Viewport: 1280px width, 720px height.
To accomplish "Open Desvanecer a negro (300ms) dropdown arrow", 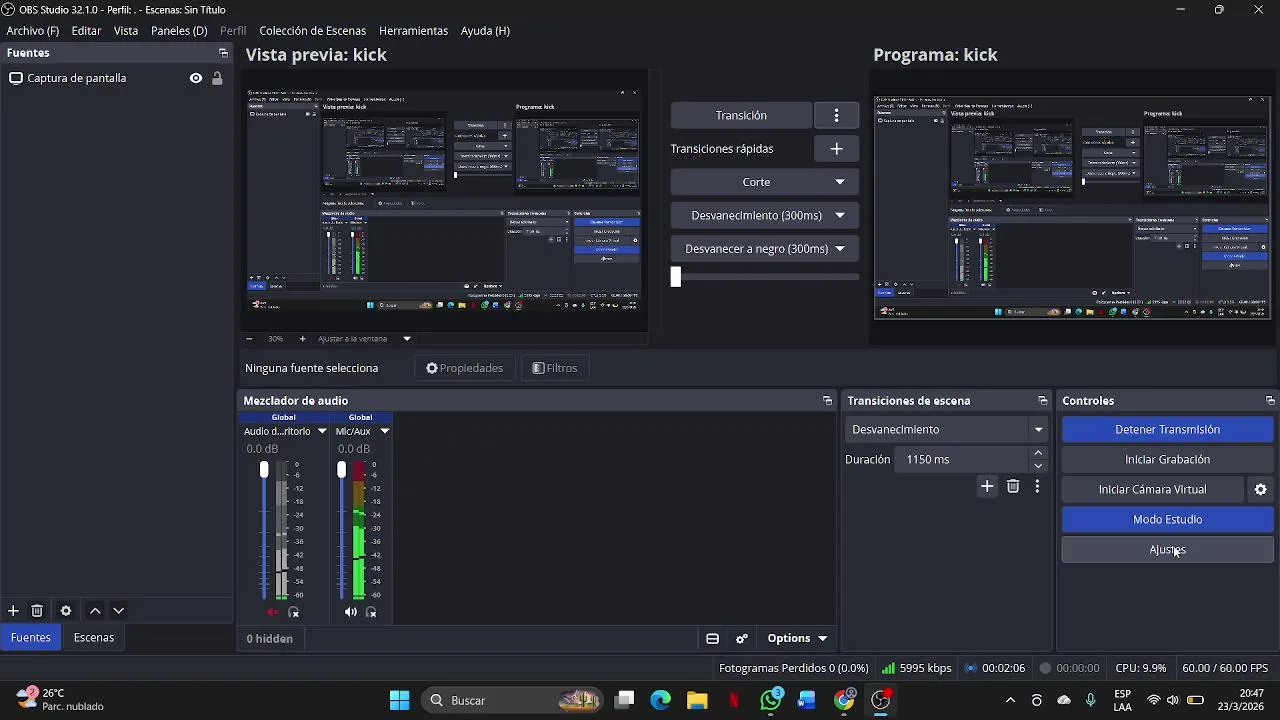I will (840, 249).
